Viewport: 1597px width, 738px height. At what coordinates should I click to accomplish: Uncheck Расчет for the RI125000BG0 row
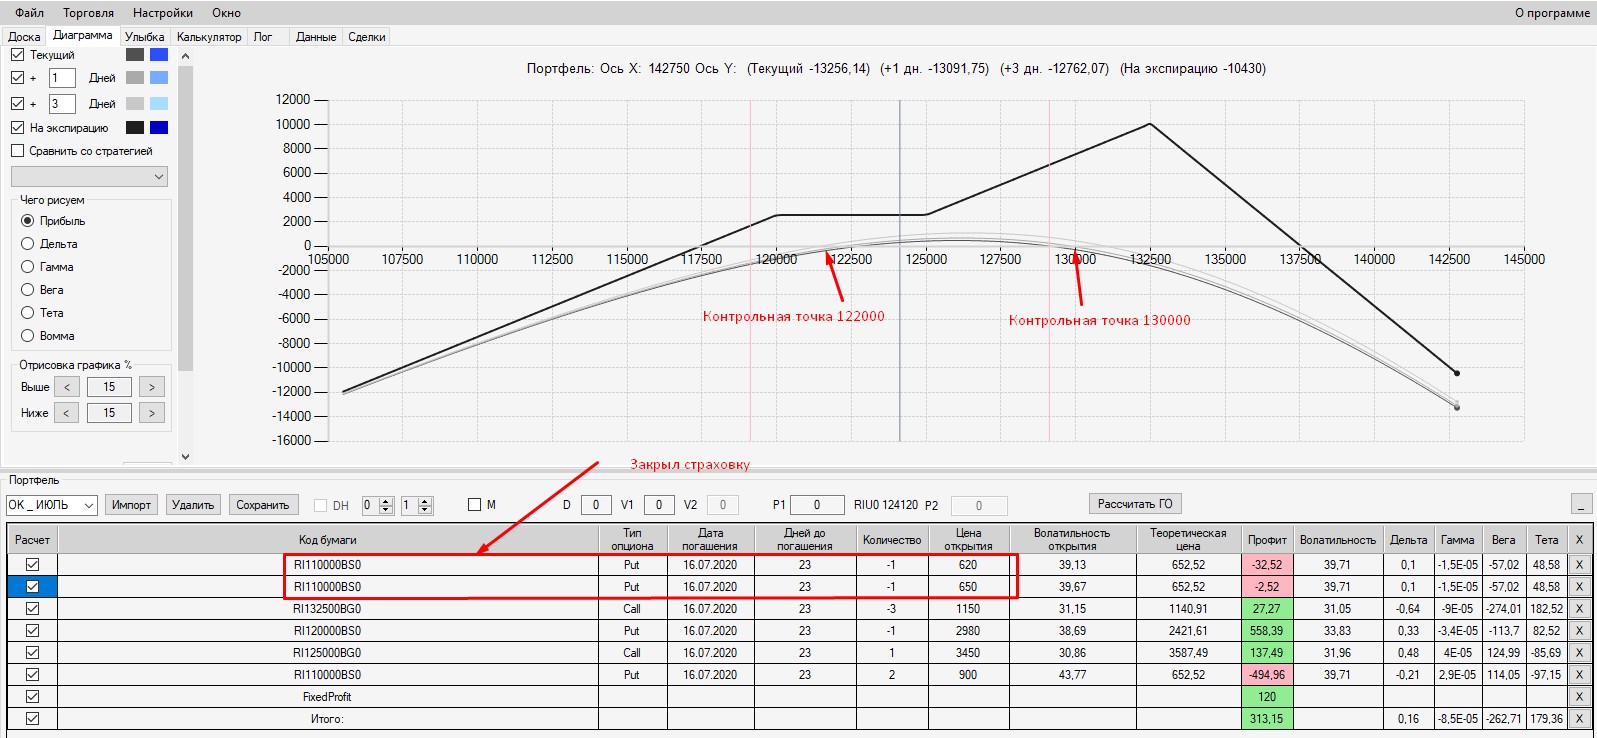(x=32, y=653)
